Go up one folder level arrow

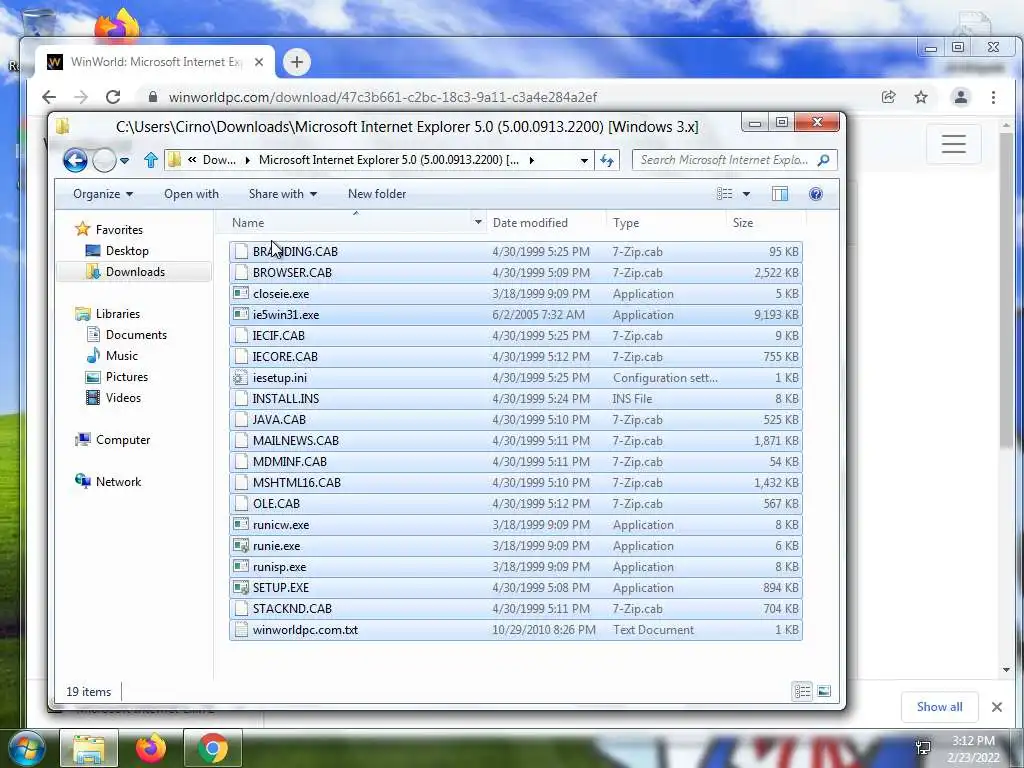151,160
